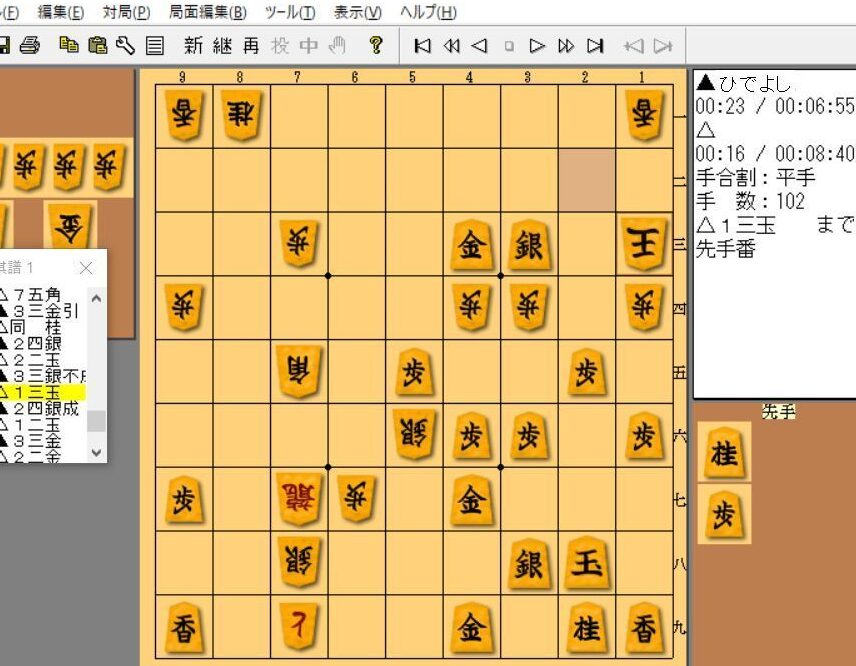Click the yellow question mark help icon

click(376, 46)
